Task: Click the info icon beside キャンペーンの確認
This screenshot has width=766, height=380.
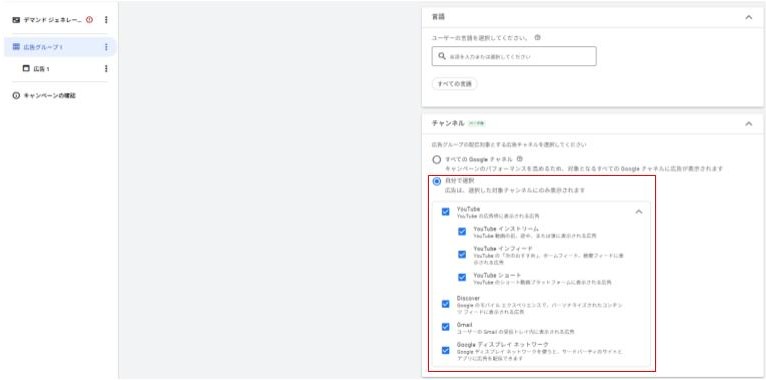Action: (x=16, y=96)
